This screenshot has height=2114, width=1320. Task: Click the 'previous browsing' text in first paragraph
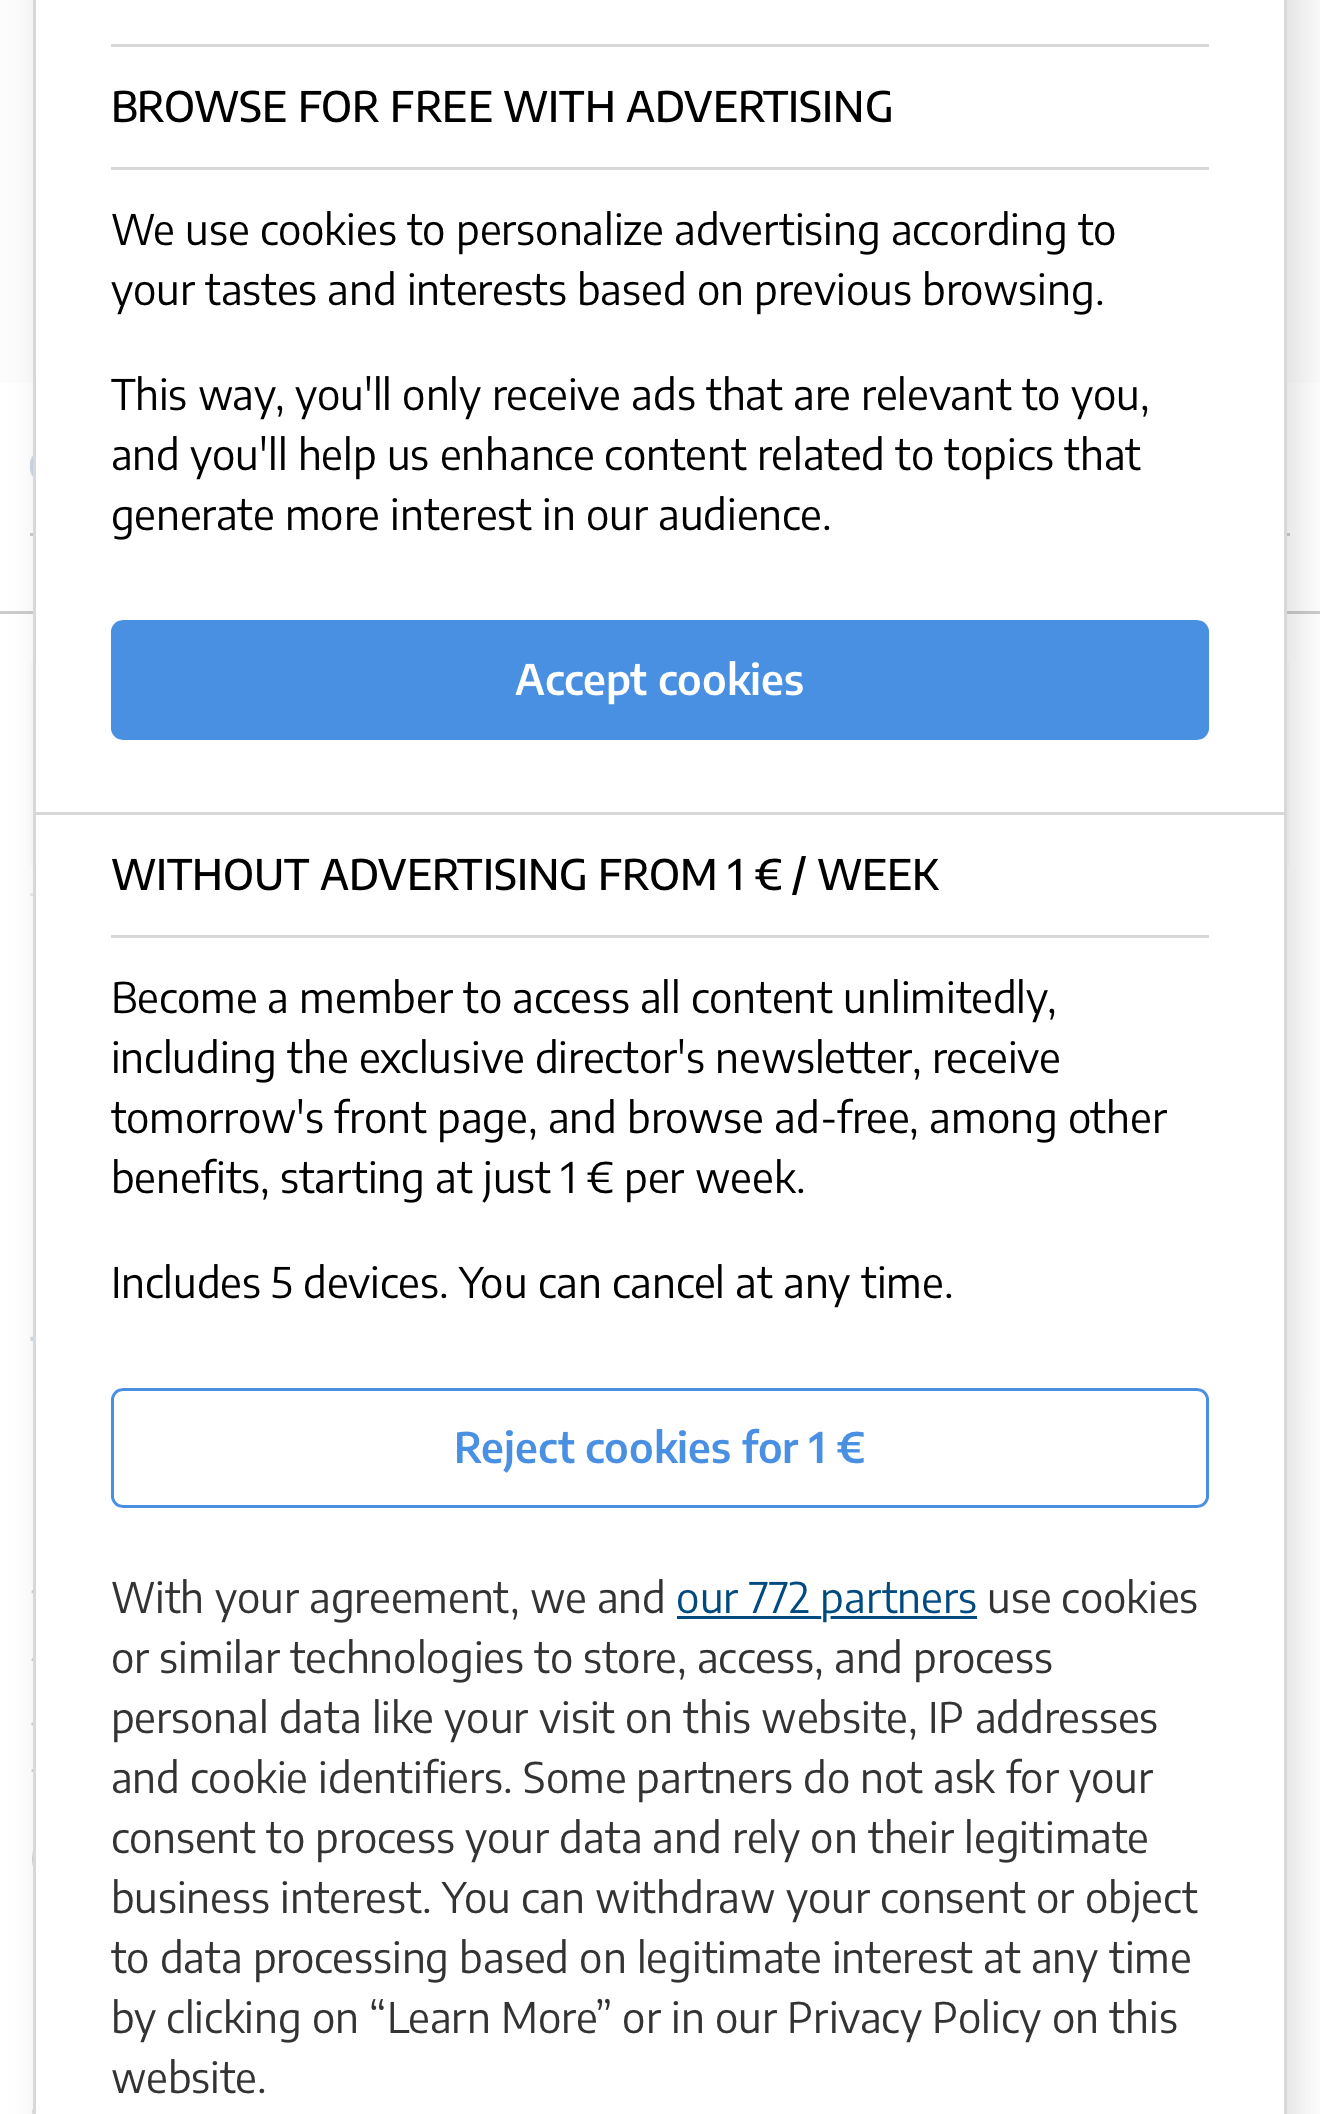[928, 290]
